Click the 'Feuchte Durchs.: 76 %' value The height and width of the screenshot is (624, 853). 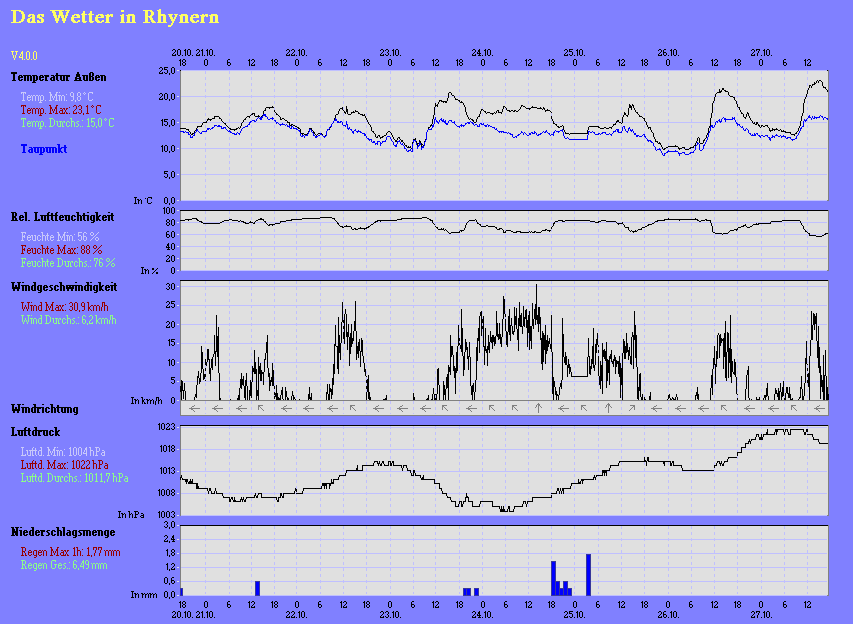point(68,262)
